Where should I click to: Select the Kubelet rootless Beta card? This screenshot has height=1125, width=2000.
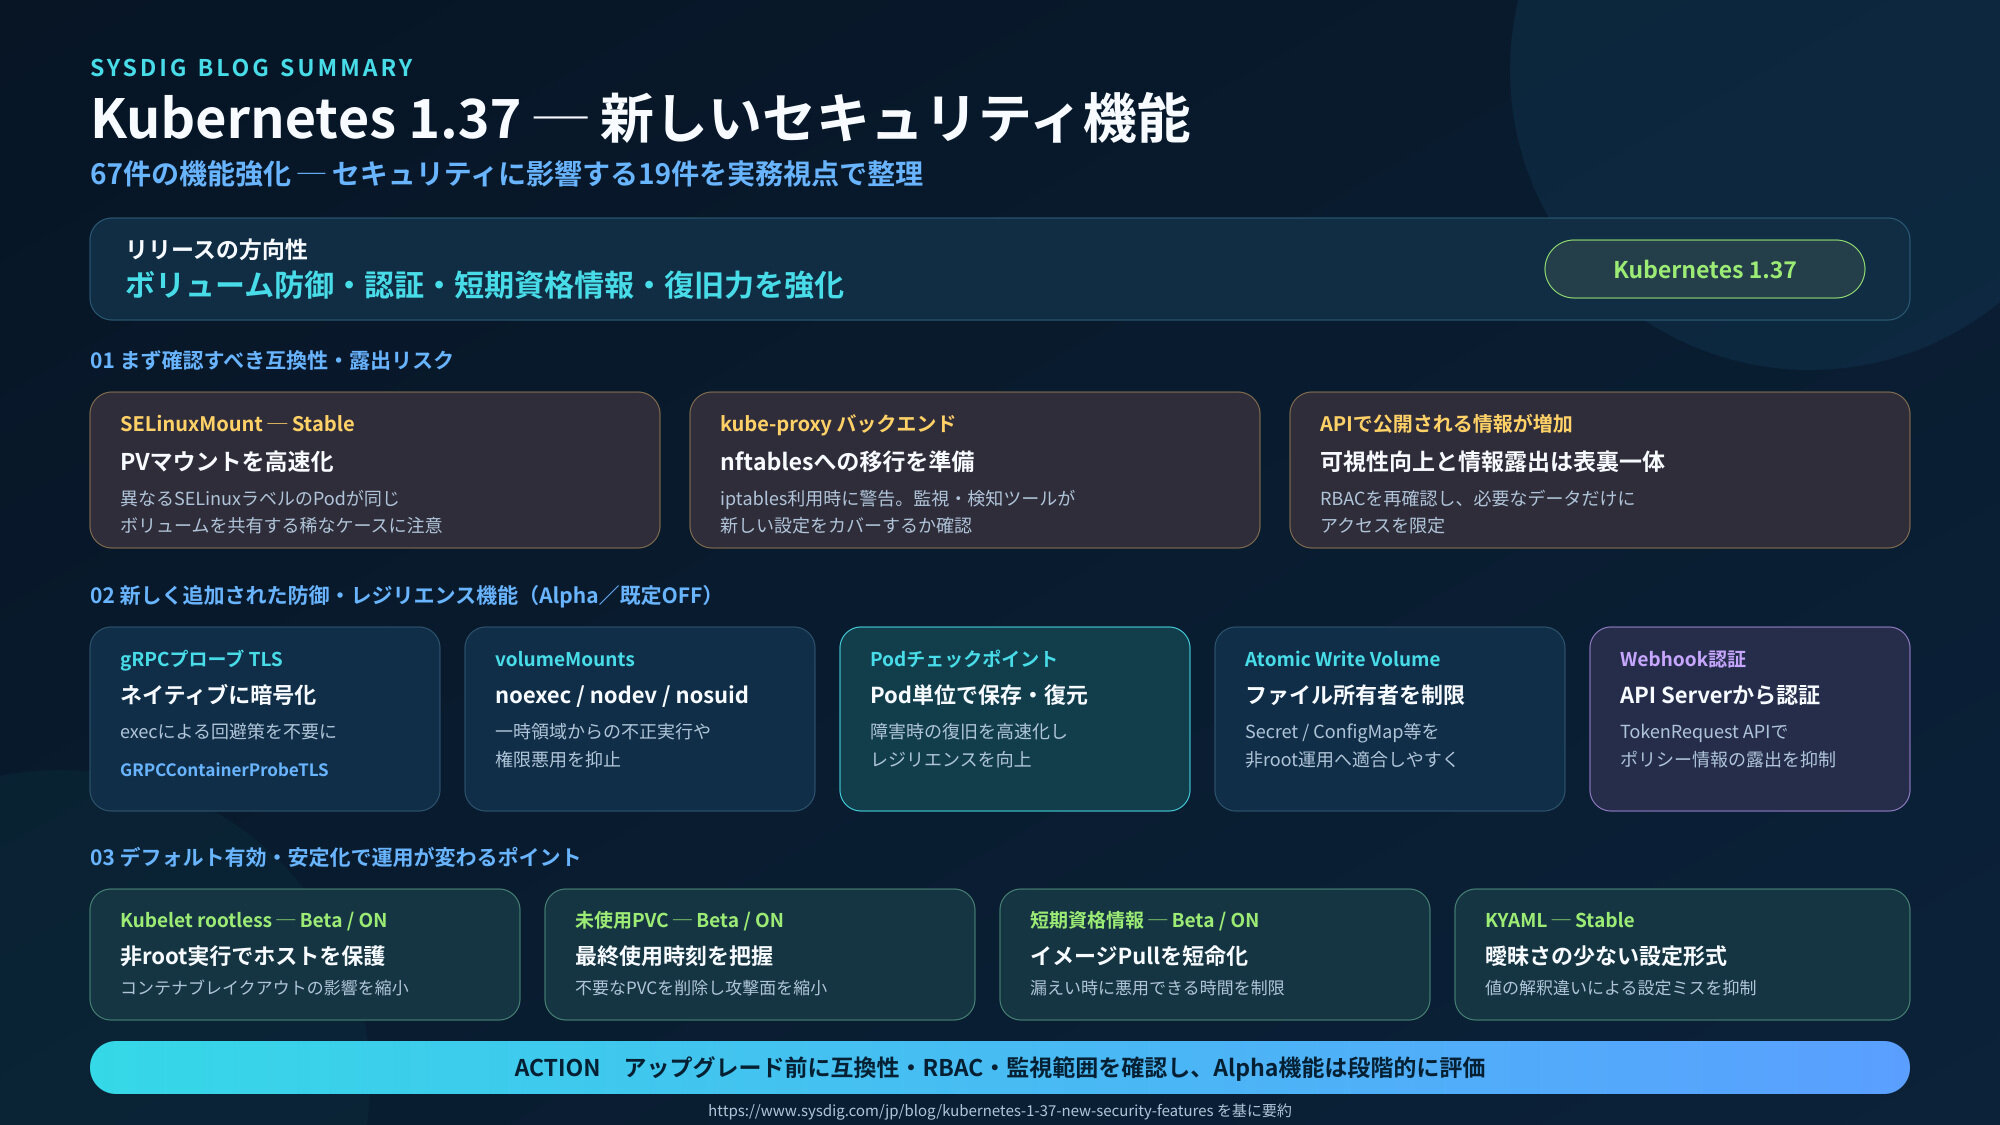coord(305,954)
